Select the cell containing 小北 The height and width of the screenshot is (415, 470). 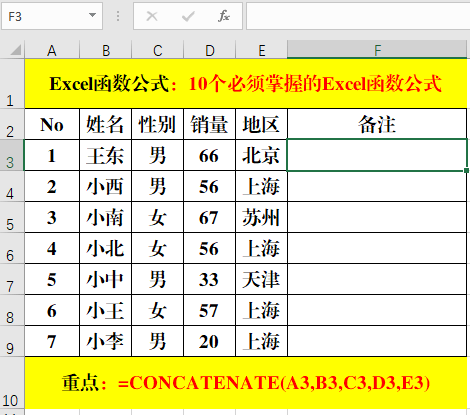point(106,248)
